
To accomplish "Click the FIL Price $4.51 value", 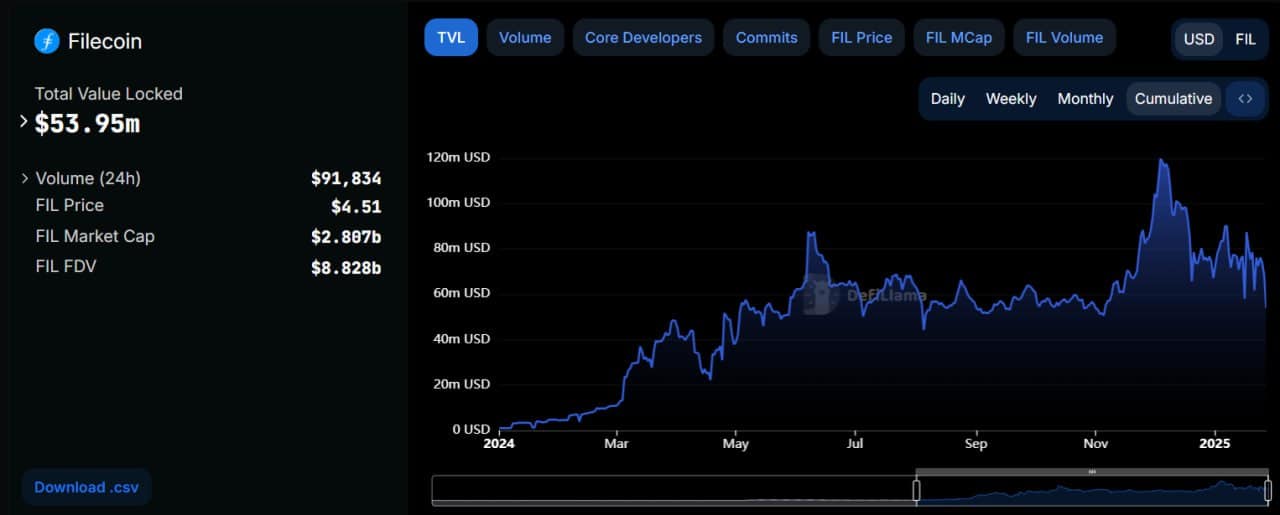I will click(356, 207).
